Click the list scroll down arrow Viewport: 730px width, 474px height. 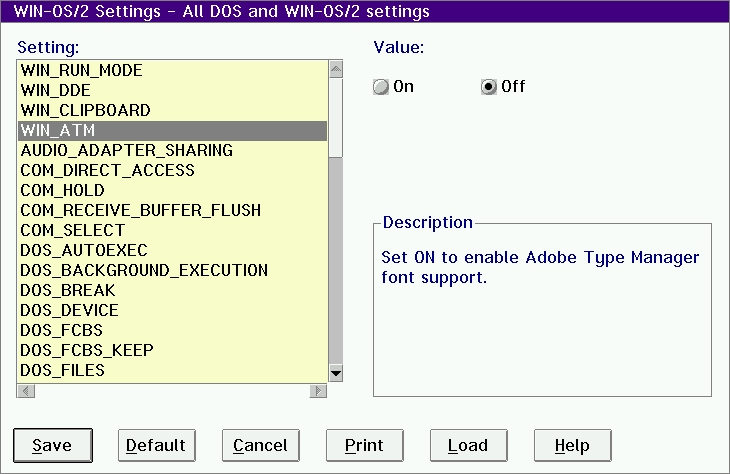click(x=336, y=373)
